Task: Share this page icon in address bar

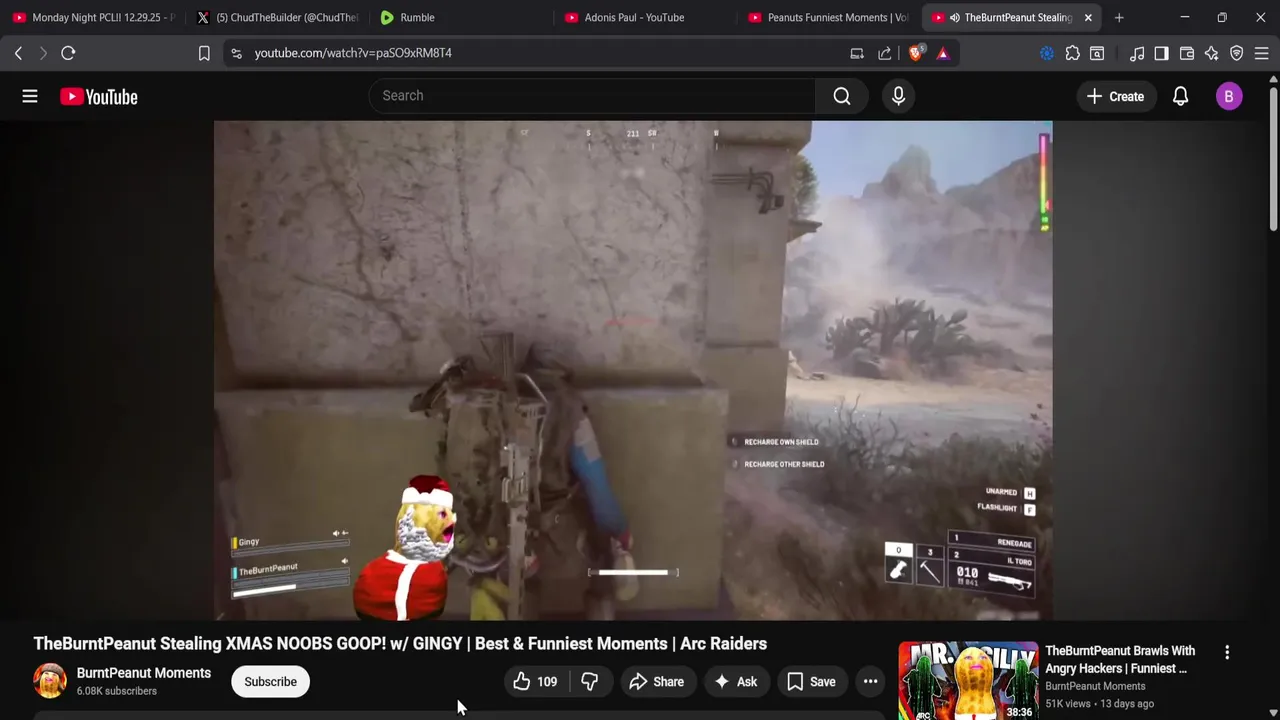Action: coord(885,53)
